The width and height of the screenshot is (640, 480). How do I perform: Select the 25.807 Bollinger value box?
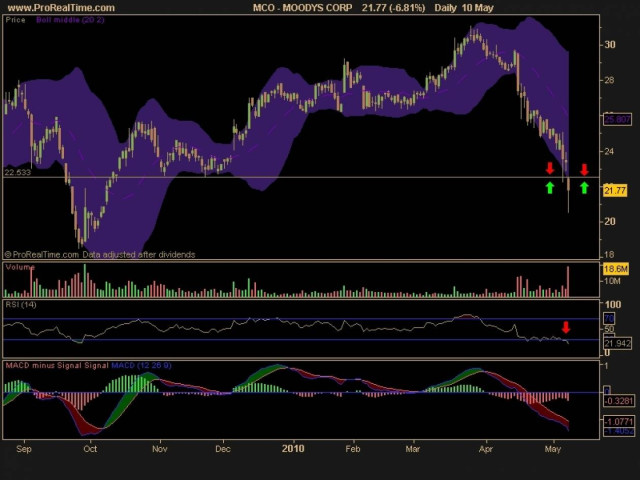pos(617,120)
